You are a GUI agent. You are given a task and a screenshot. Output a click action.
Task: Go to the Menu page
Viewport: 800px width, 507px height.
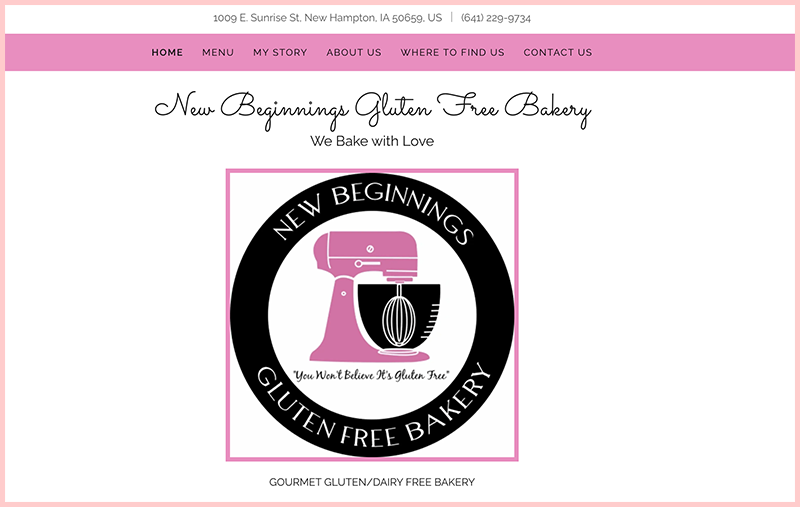pos(218,53)
